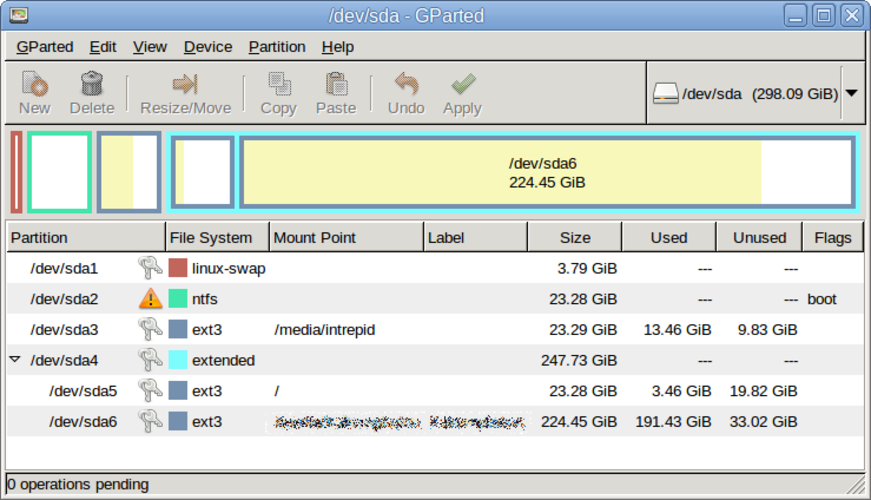871x500 pixels.
Task: Click the GParted window menu icon in title bar
Action: [19, 15]
